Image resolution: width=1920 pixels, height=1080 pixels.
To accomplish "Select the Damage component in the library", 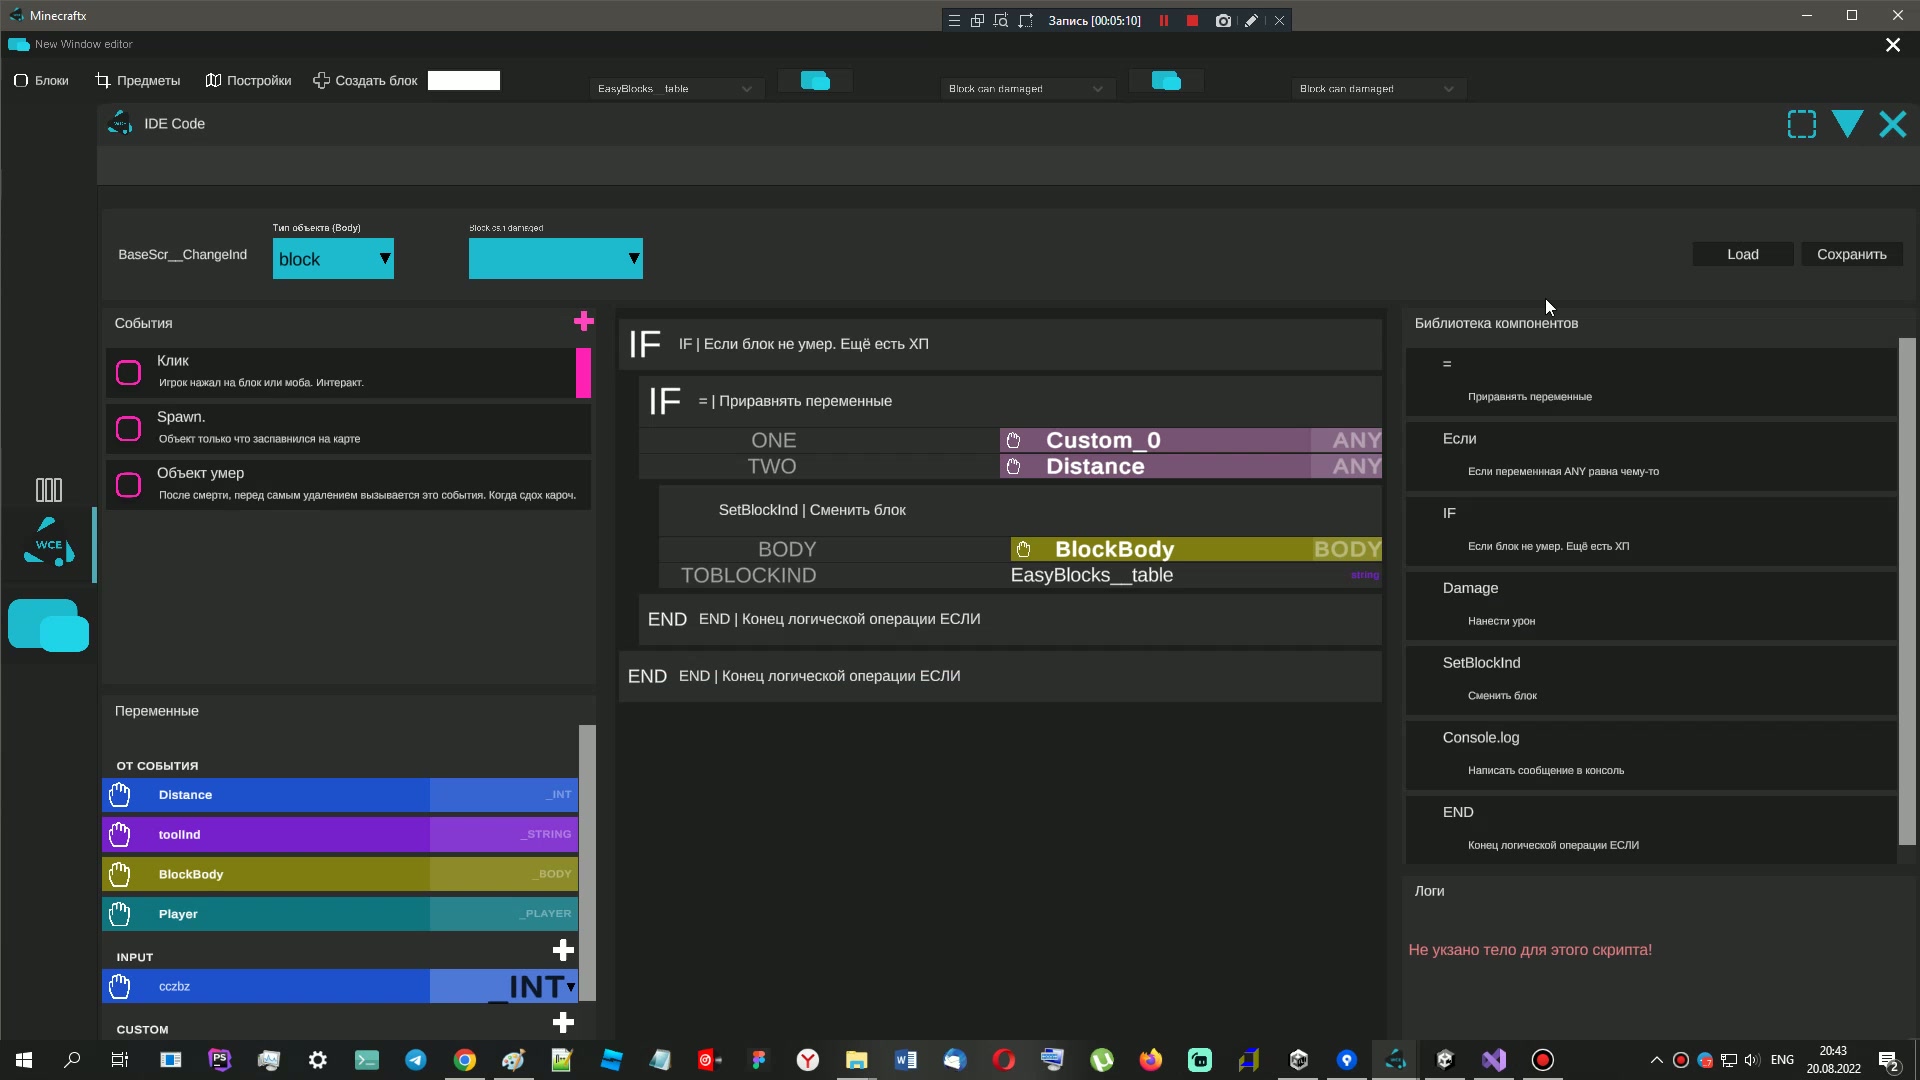I will tap(1650, 604).
